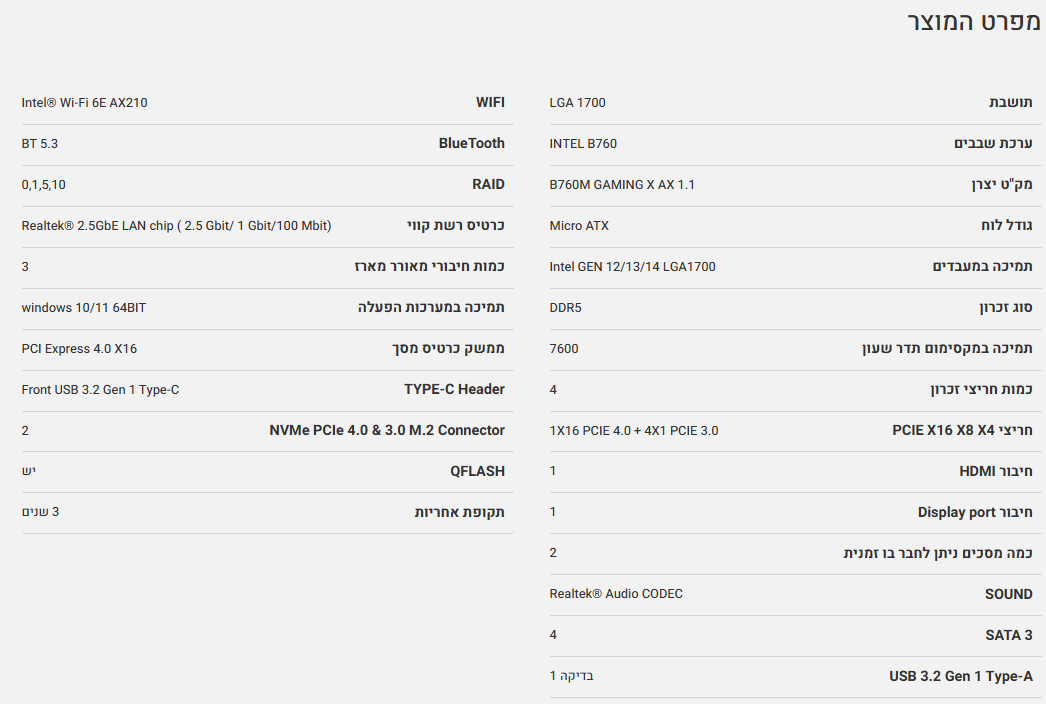
Task: Click the RAID spec label
Action: point(488,185)
